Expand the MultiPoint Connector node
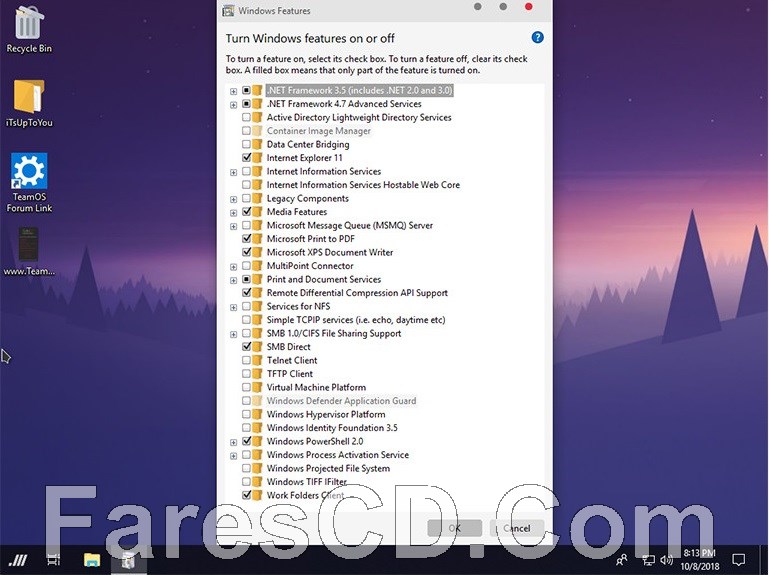The image size is (769, 575). coord(233,266)
